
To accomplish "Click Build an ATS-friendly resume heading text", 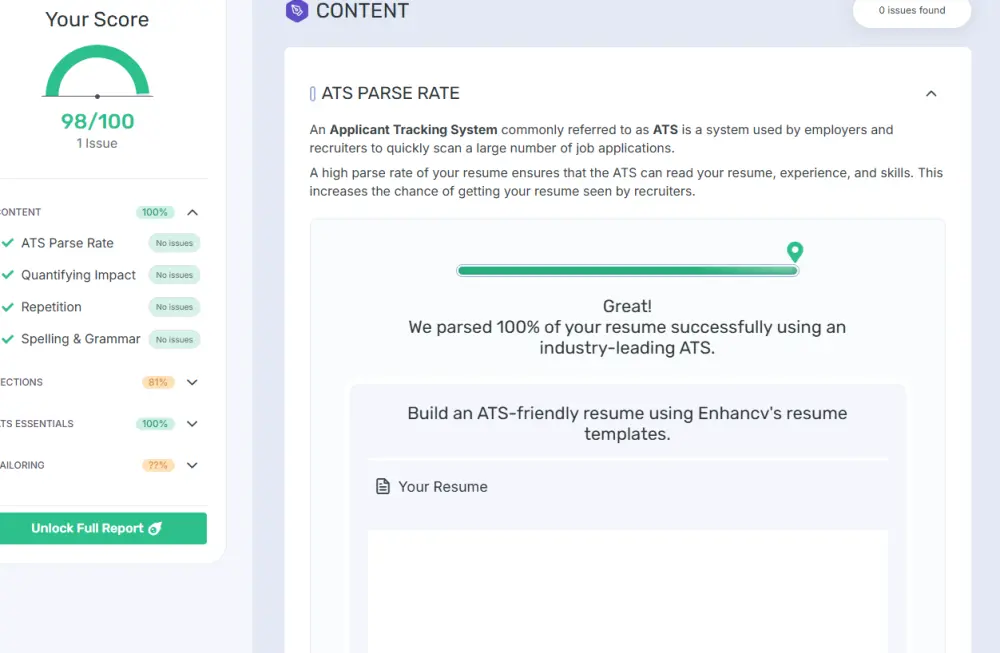I will [628, 423].
